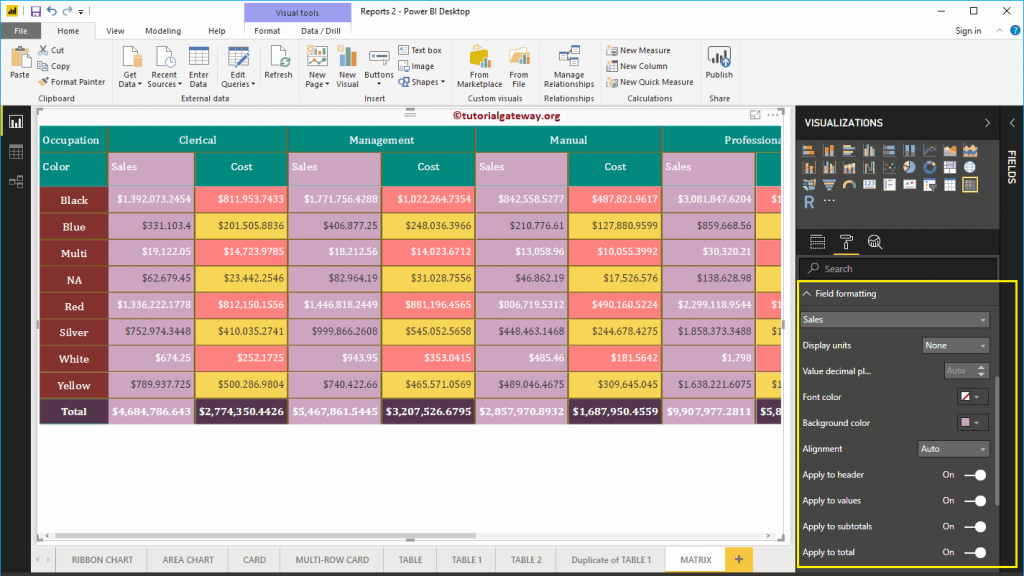Open Get Data in the ribbon
Viewport: 1024px width, 576px height.
pos(129,65)
